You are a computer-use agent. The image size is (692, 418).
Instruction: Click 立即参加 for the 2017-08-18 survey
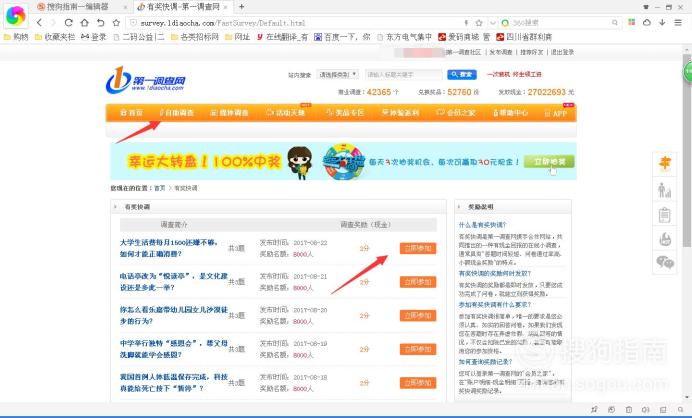(x=417, y=383)
